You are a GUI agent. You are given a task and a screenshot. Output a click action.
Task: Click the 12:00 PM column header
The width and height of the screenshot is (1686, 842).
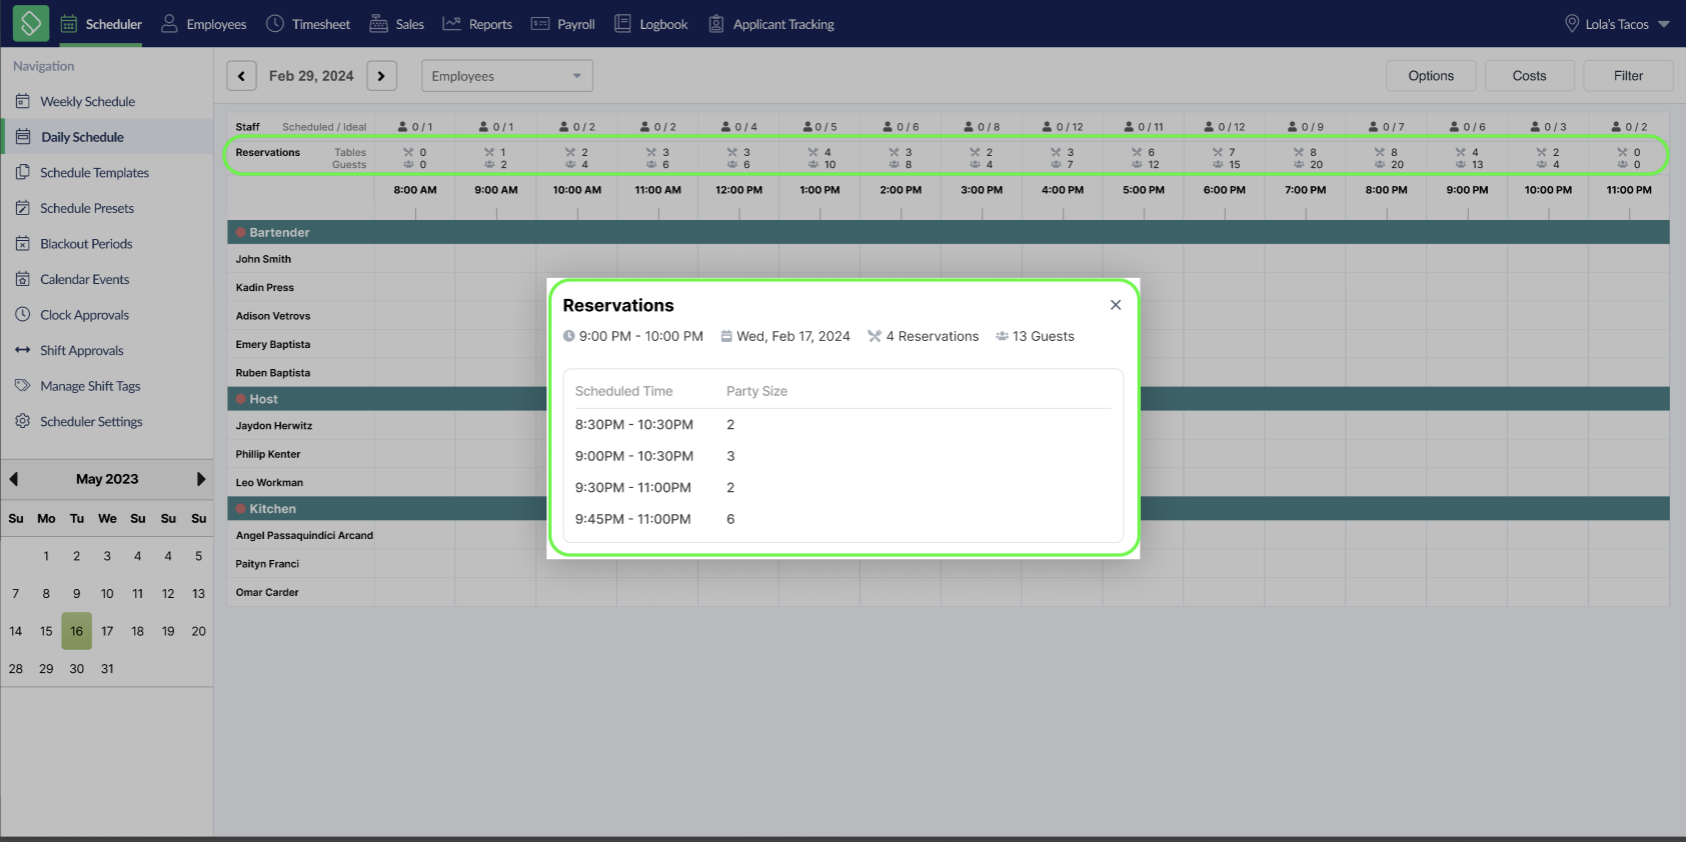coord(739,190)
